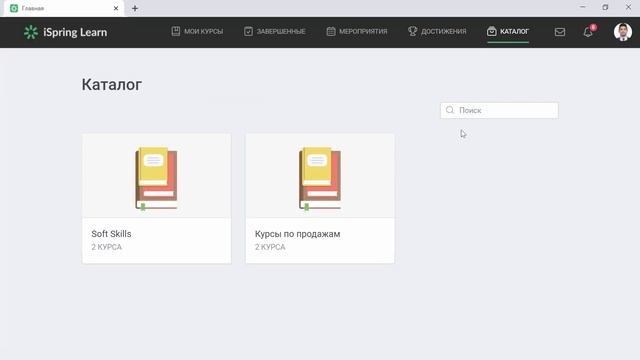Click the 2 КУРСА count under Soft Skills

click(106, 247)
